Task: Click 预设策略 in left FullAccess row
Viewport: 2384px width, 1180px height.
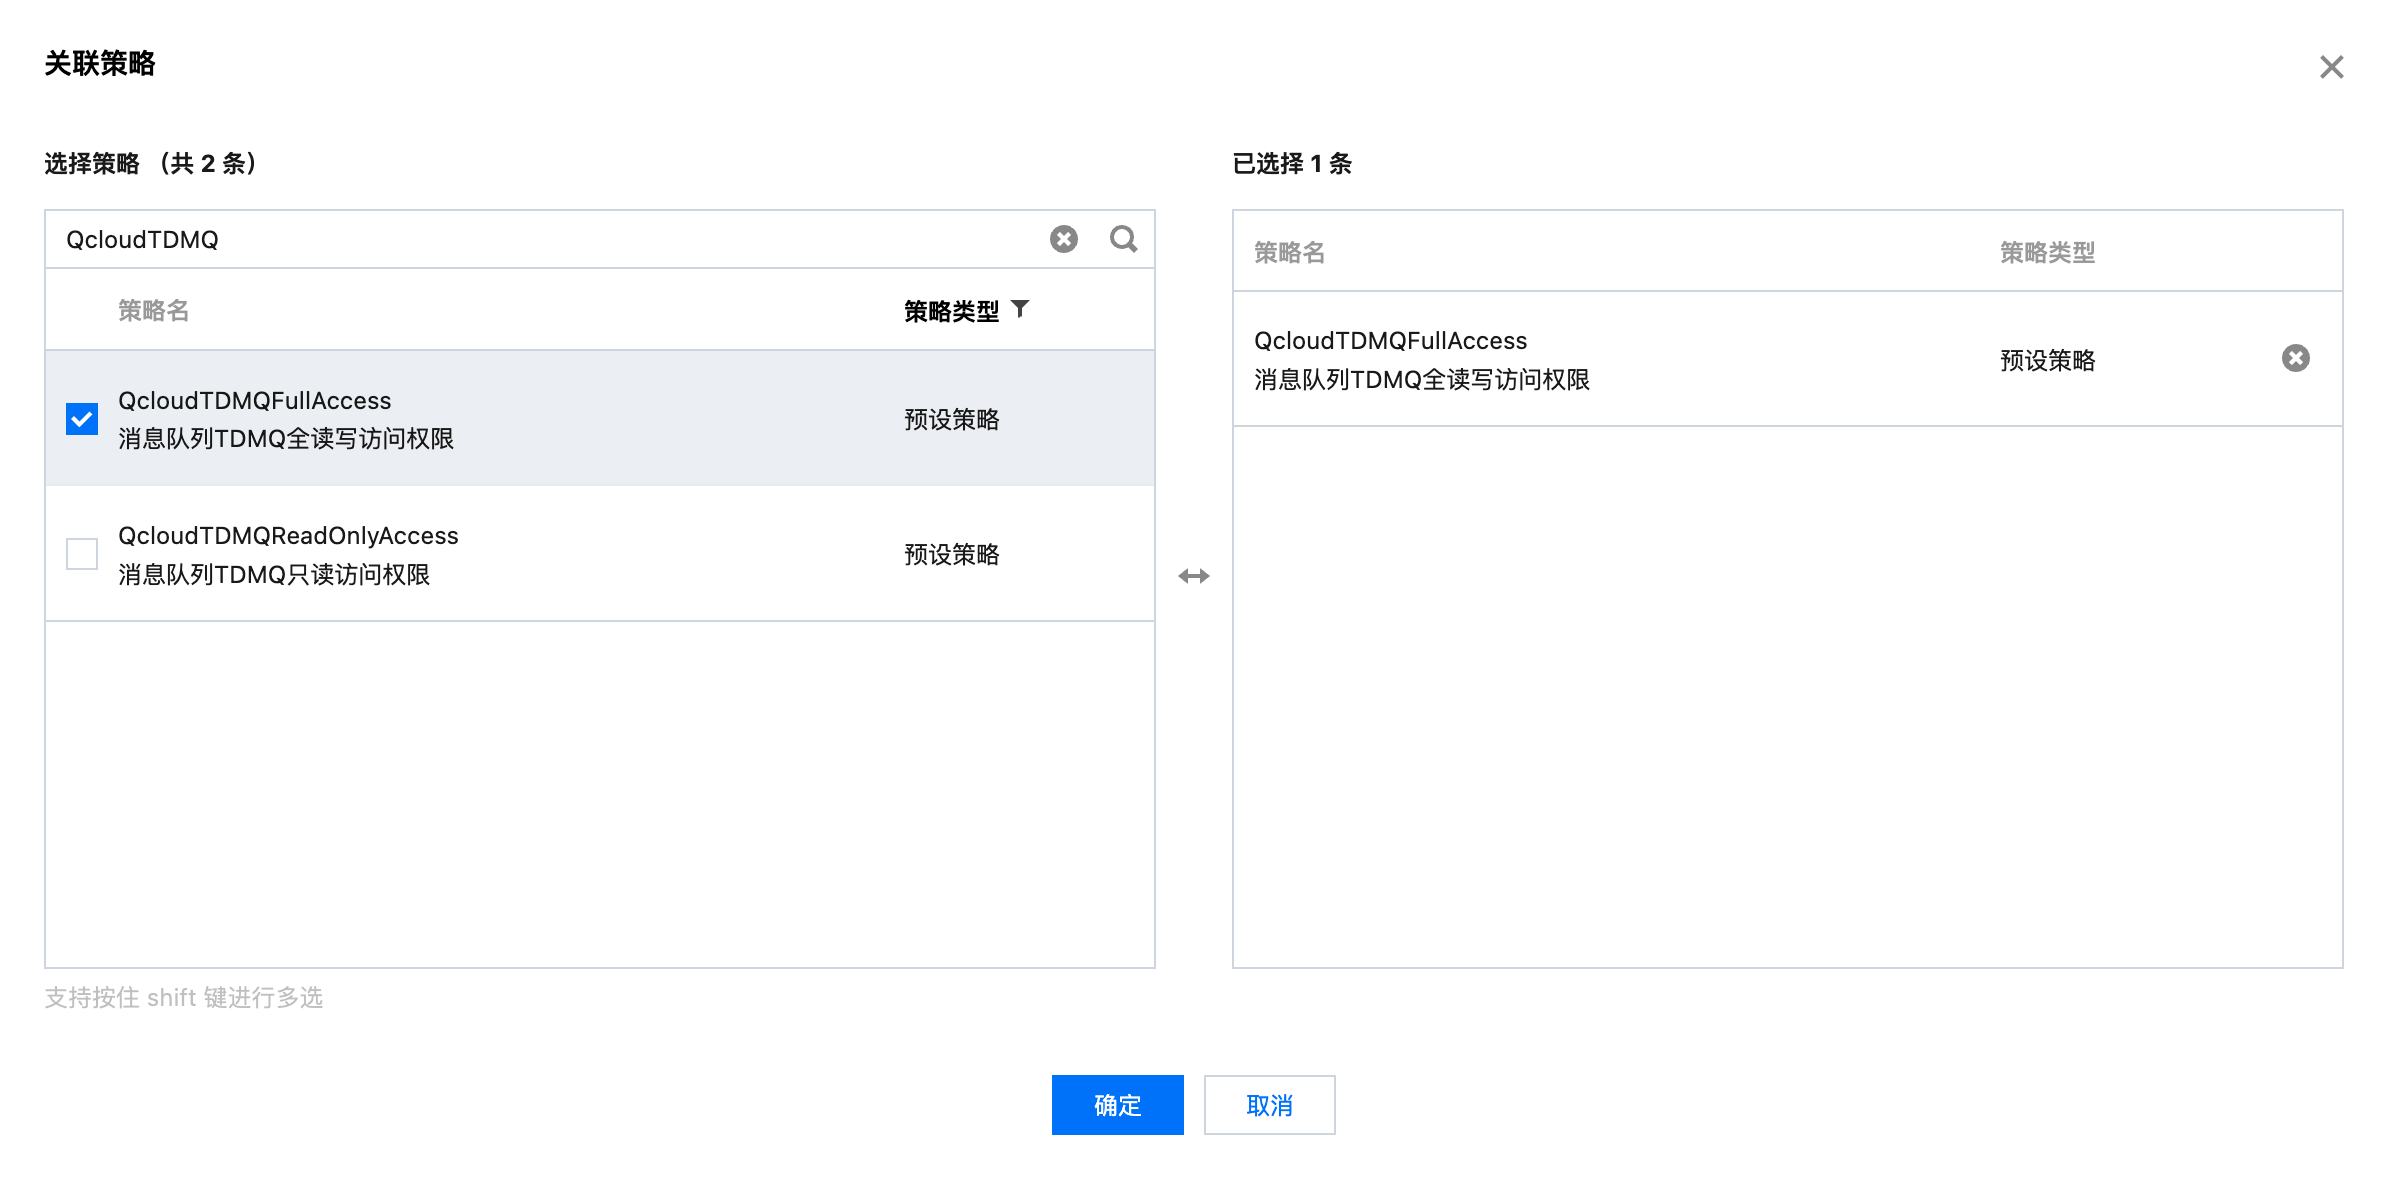Action: (952, 420)
